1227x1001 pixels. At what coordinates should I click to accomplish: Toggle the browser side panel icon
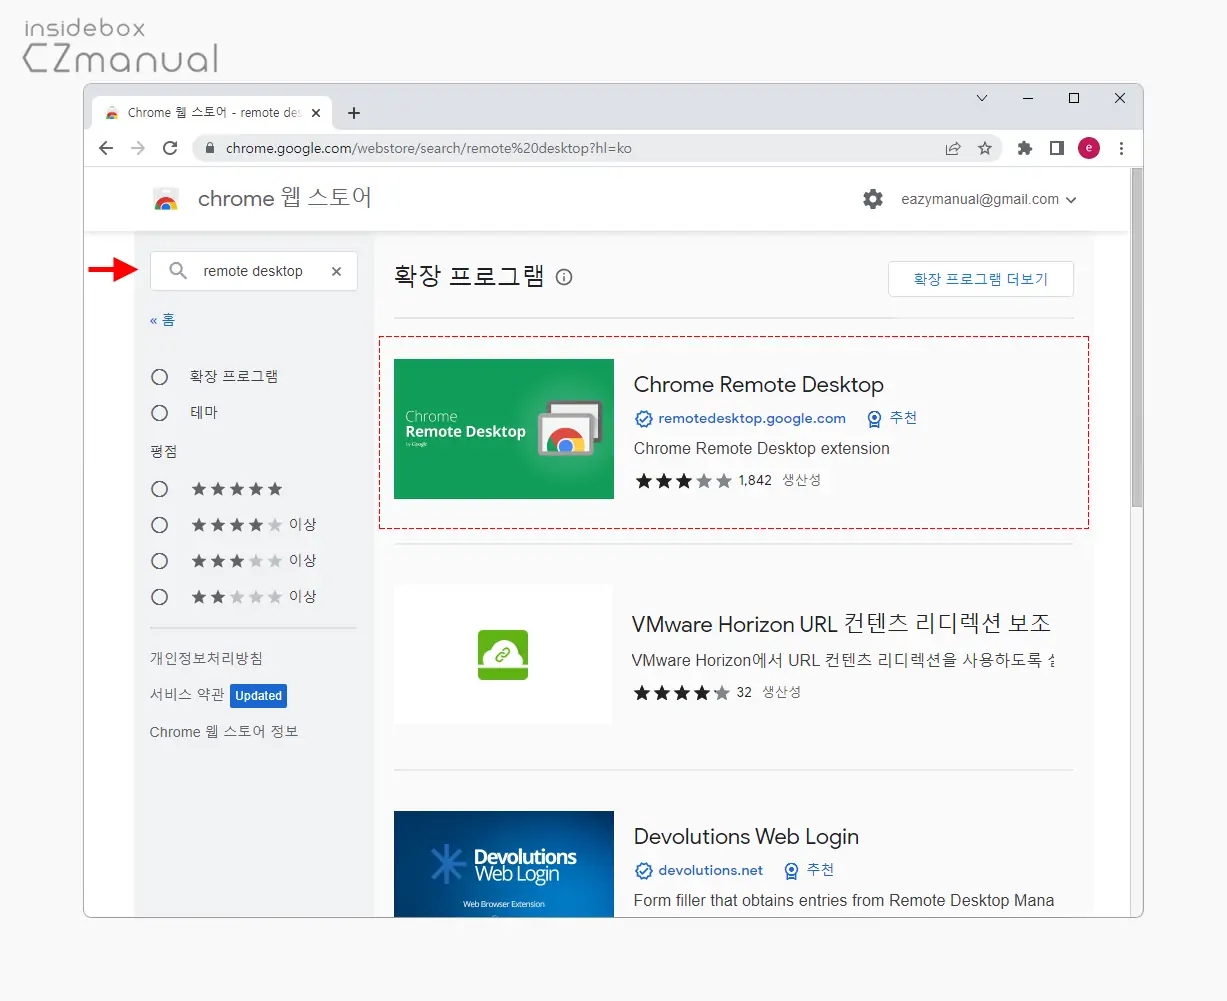pos(1057,148)
